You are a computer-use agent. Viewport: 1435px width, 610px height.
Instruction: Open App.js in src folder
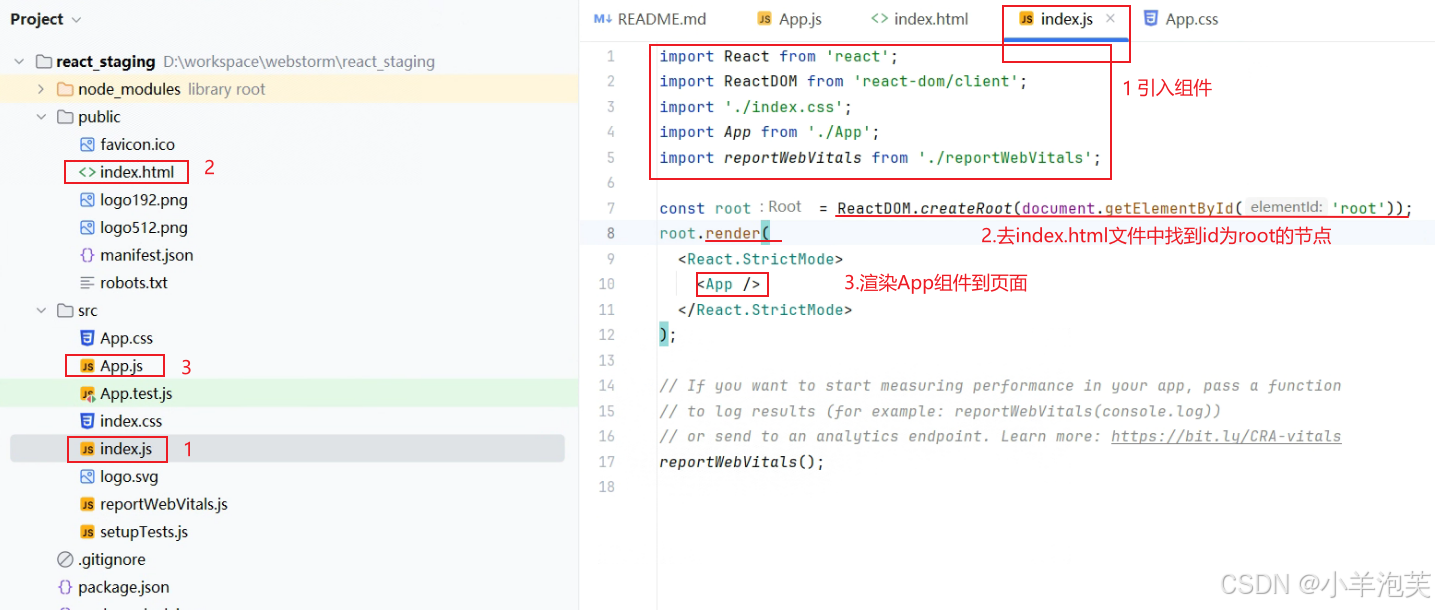(122, 366)
